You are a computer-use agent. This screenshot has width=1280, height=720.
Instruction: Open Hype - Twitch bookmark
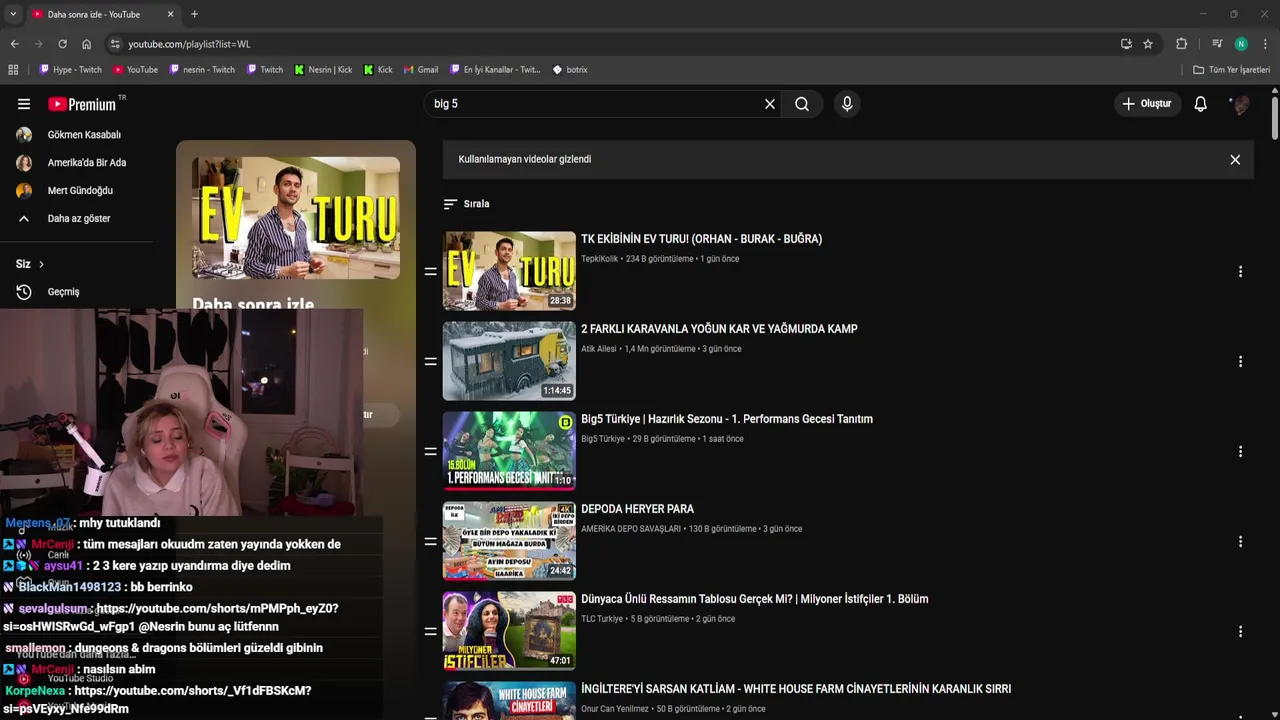pos(70,70)
